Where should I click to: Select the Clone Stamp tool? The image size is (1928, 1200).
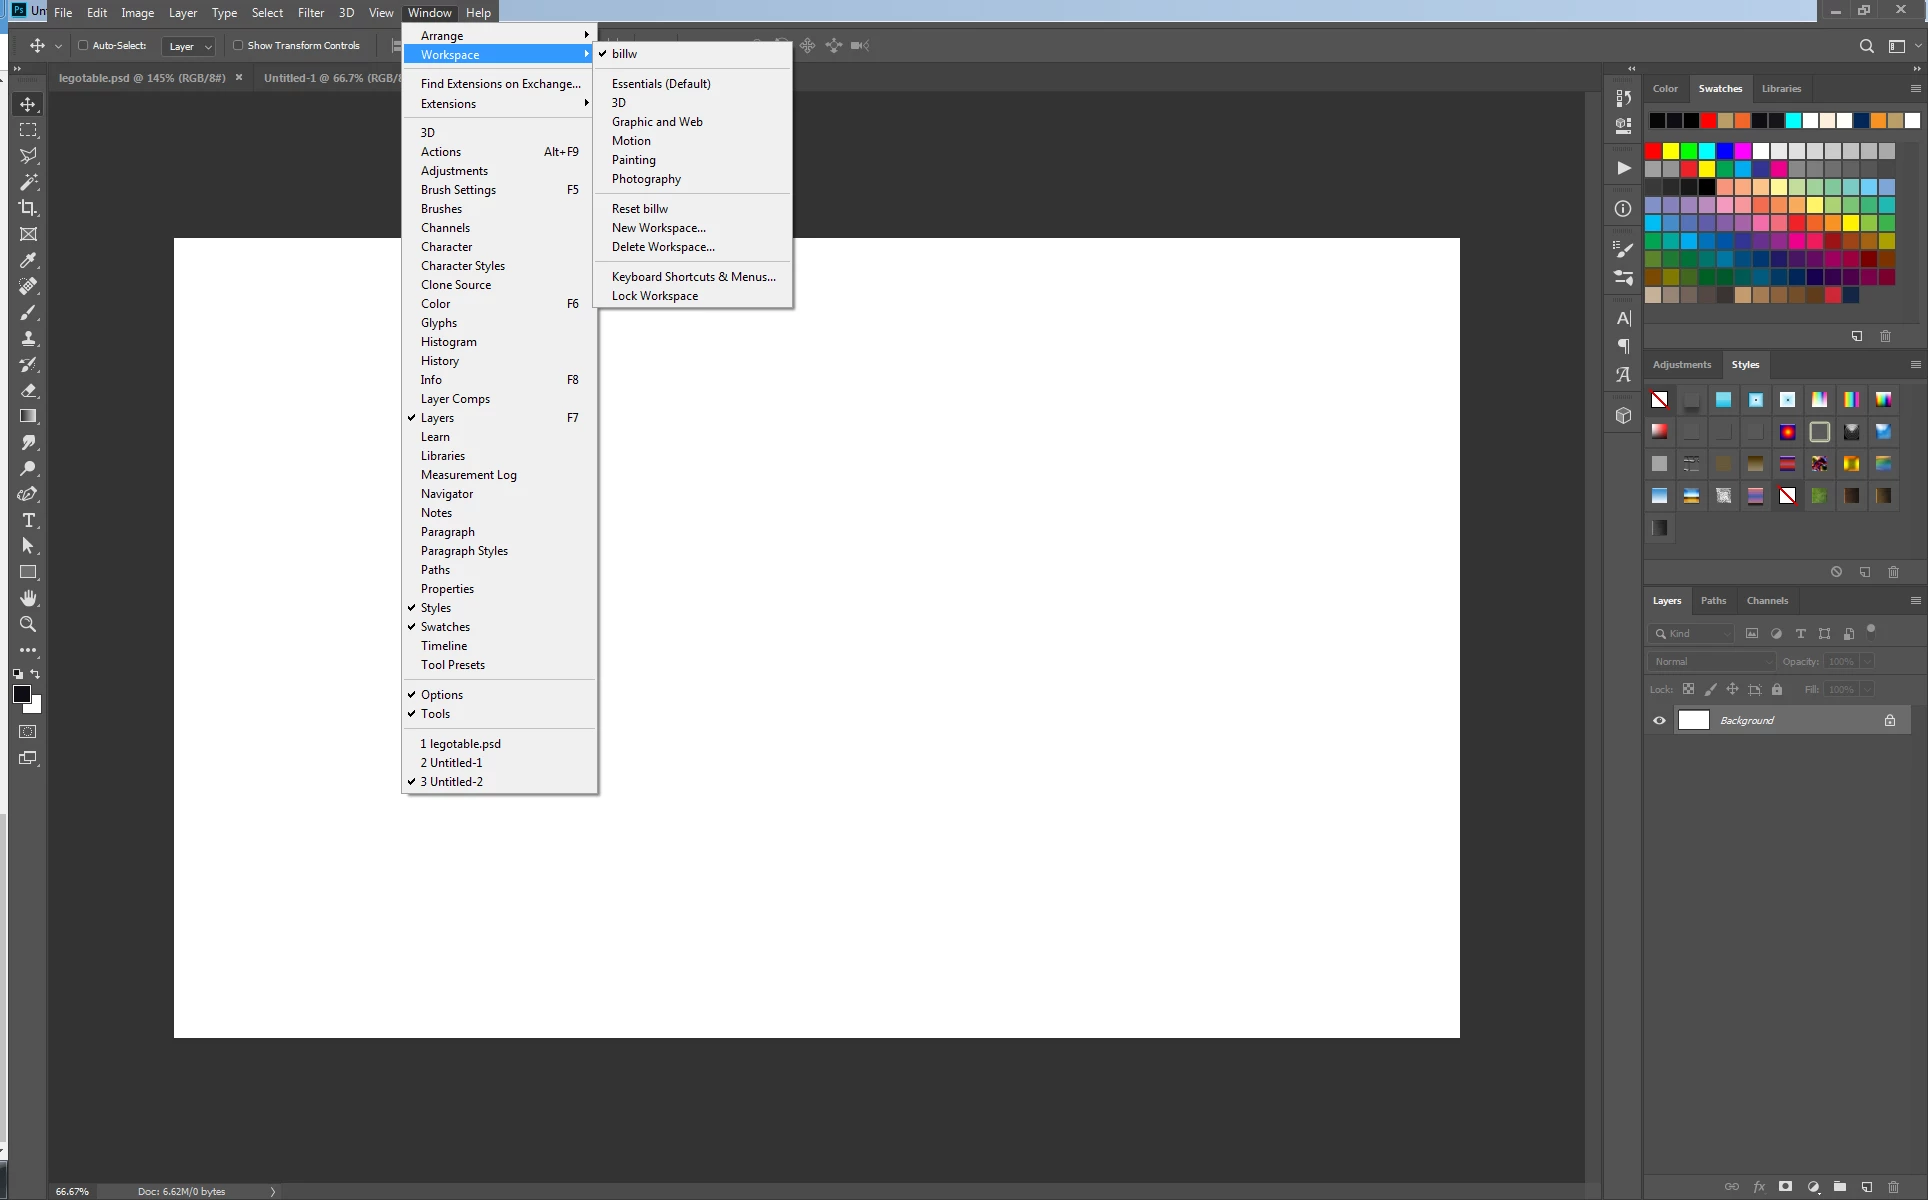tap(28, 338)
